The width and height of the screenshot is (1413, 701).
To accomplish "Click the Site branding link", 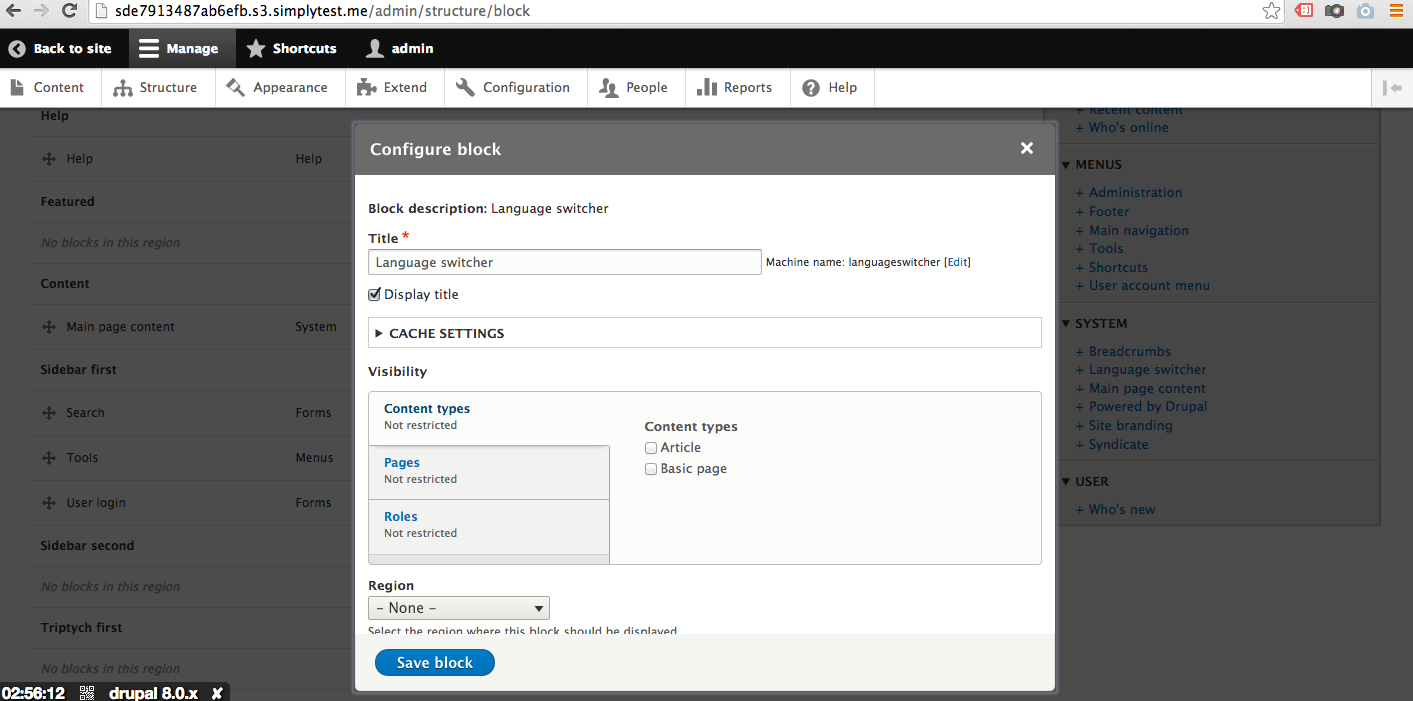I will click(x=1131, y=426).
